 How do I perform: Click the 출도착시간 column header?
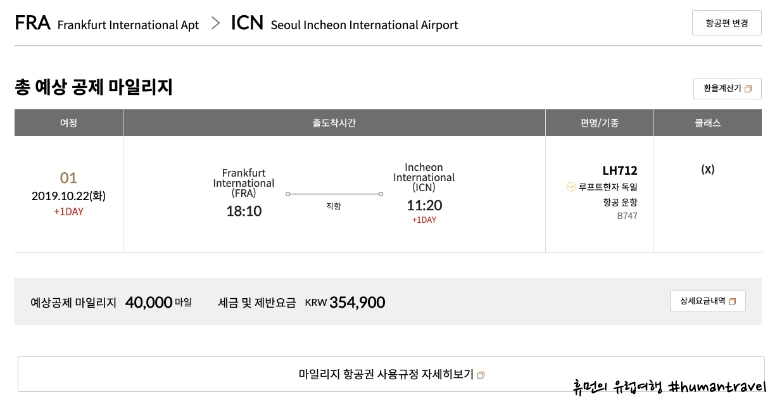(x=334, y=123)
